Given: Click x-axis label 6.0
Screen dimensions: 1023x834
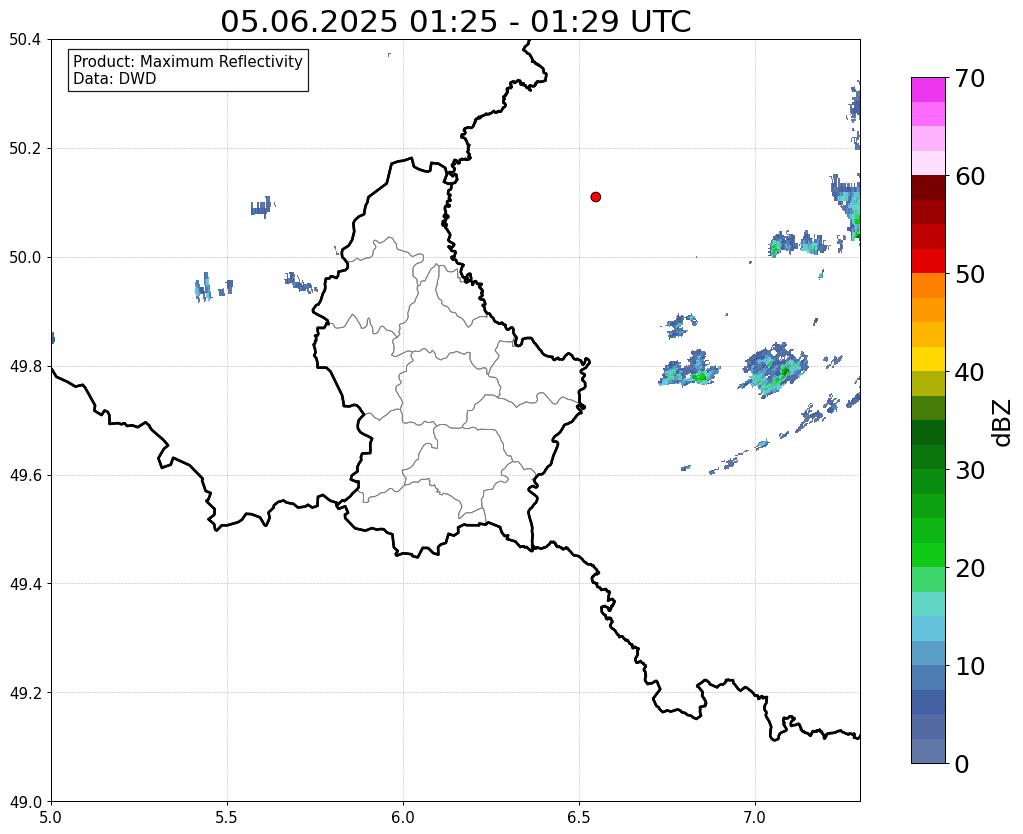Looking at the screenshot, I should 403,818.
